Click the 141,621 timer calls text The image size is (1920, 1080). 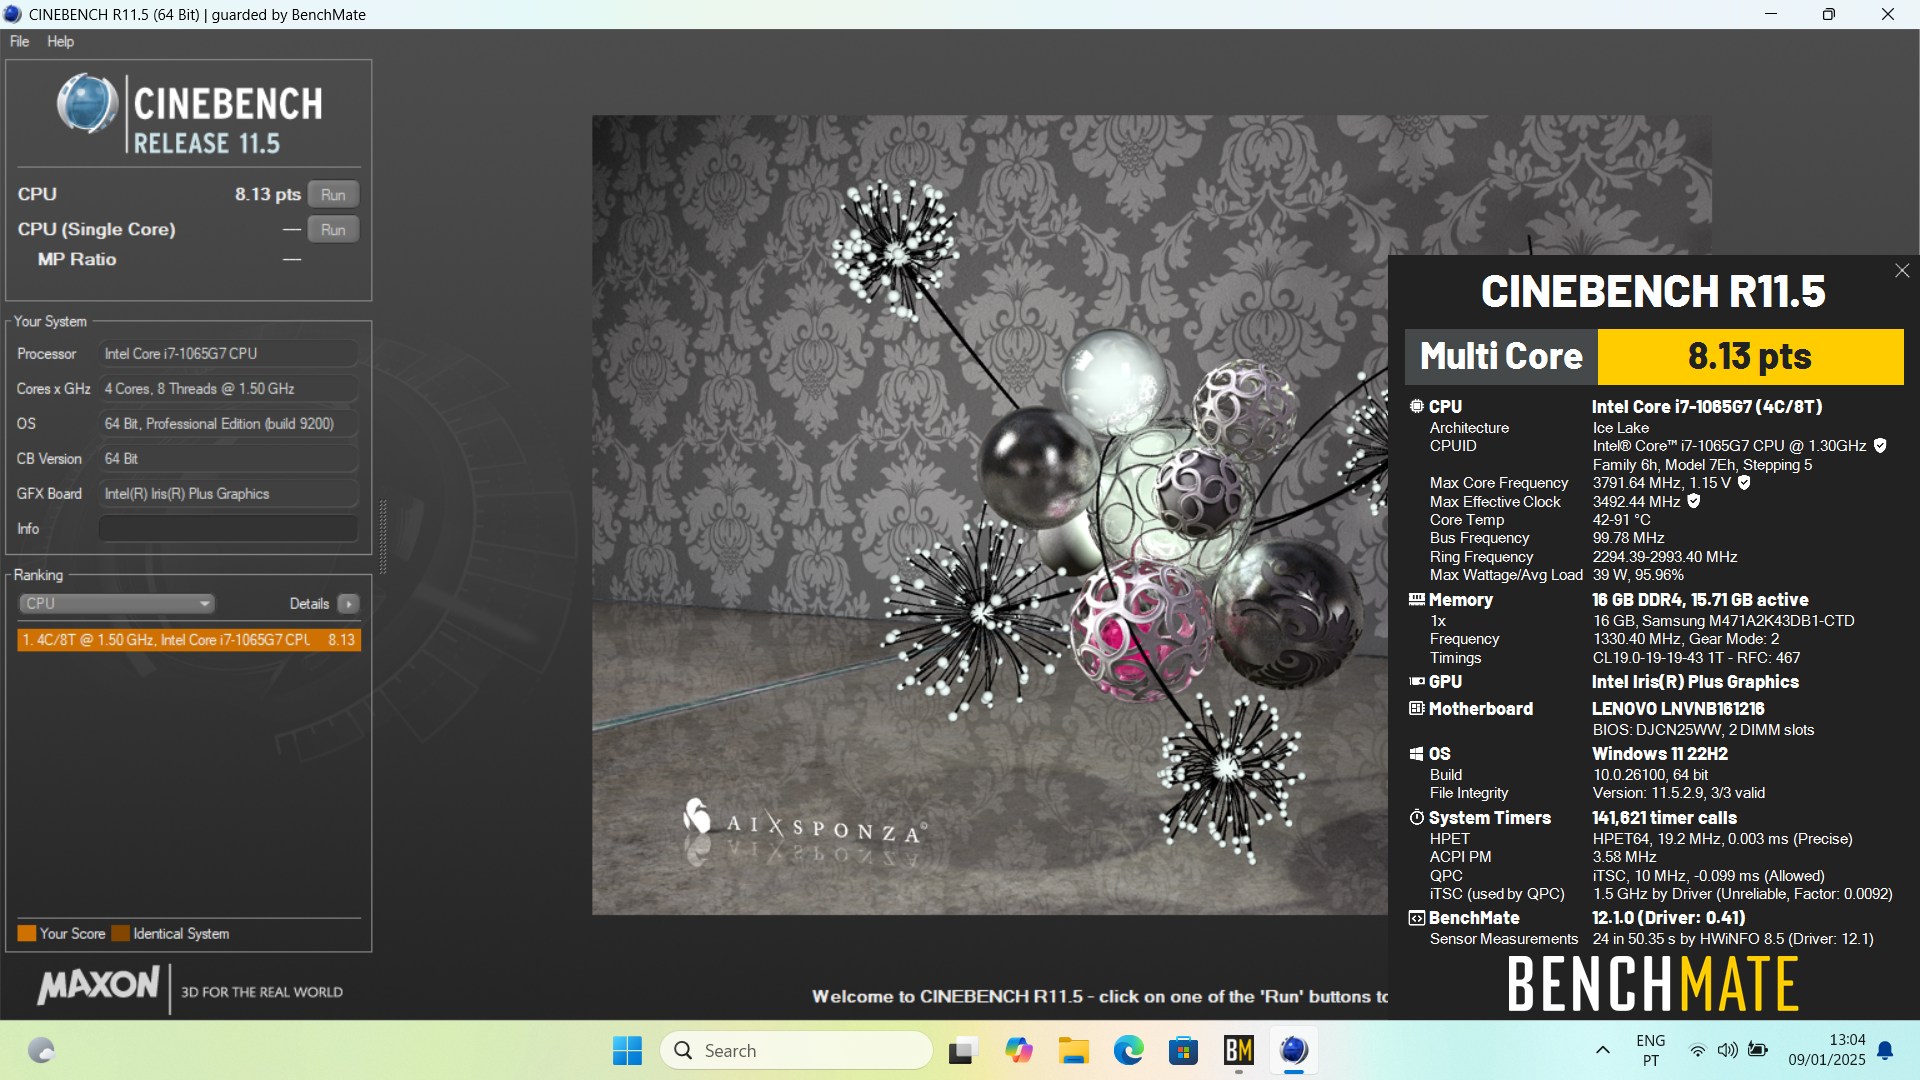[x=1664, y=818]
